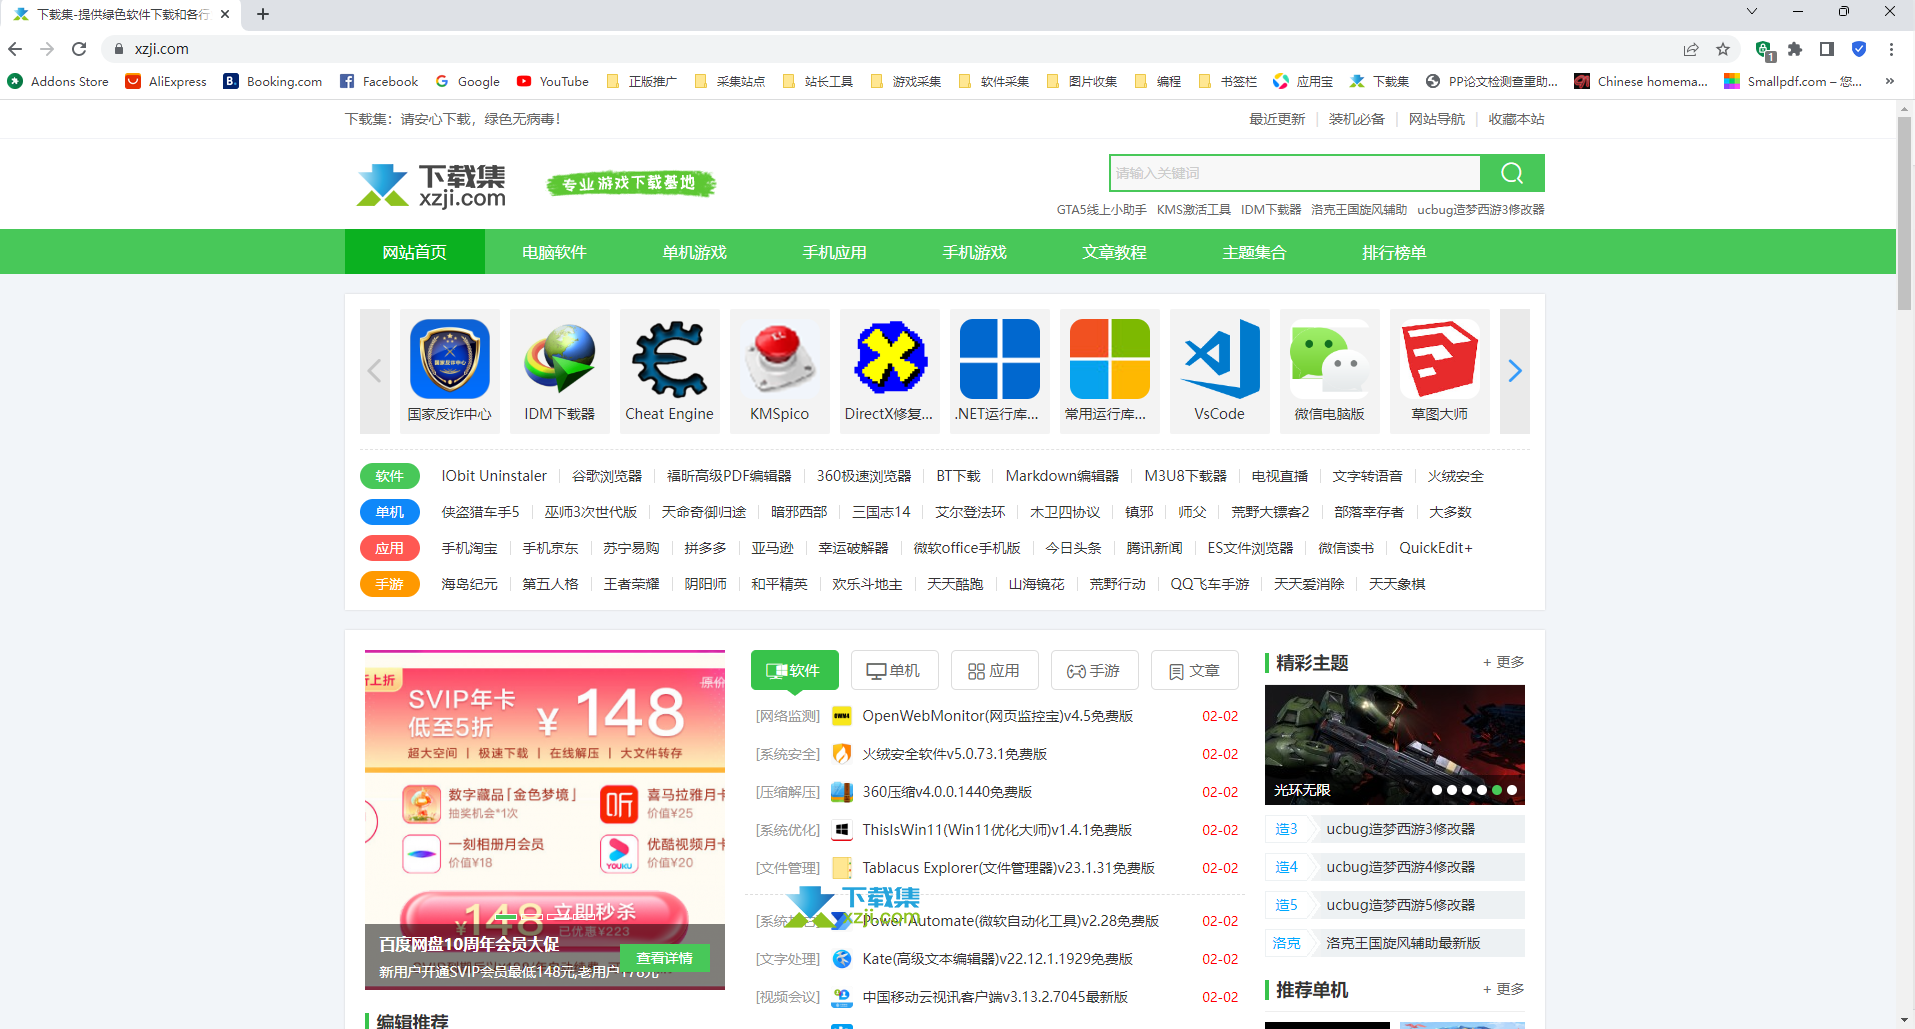Open a new browser tab with plus

click(262, 14)
